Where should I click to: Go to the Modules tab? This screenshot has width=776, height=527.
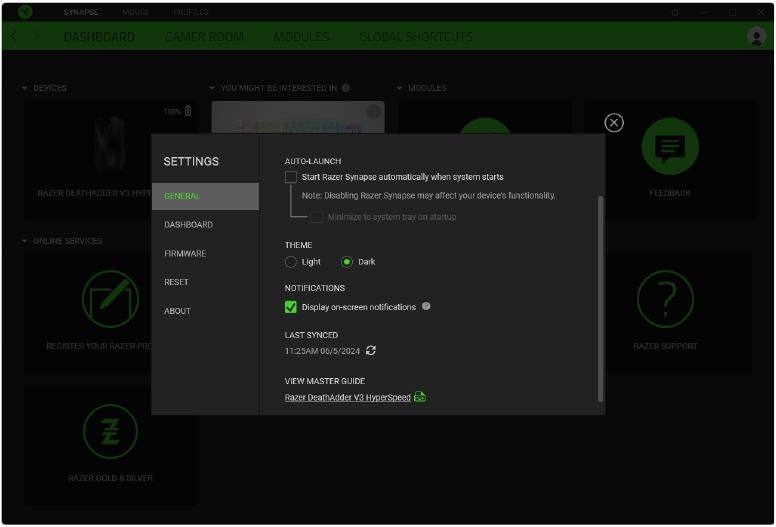click(301, 37)
